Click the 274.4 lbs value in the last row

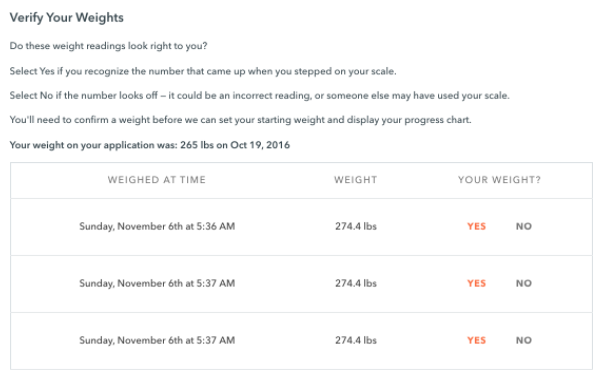(356, 340)
